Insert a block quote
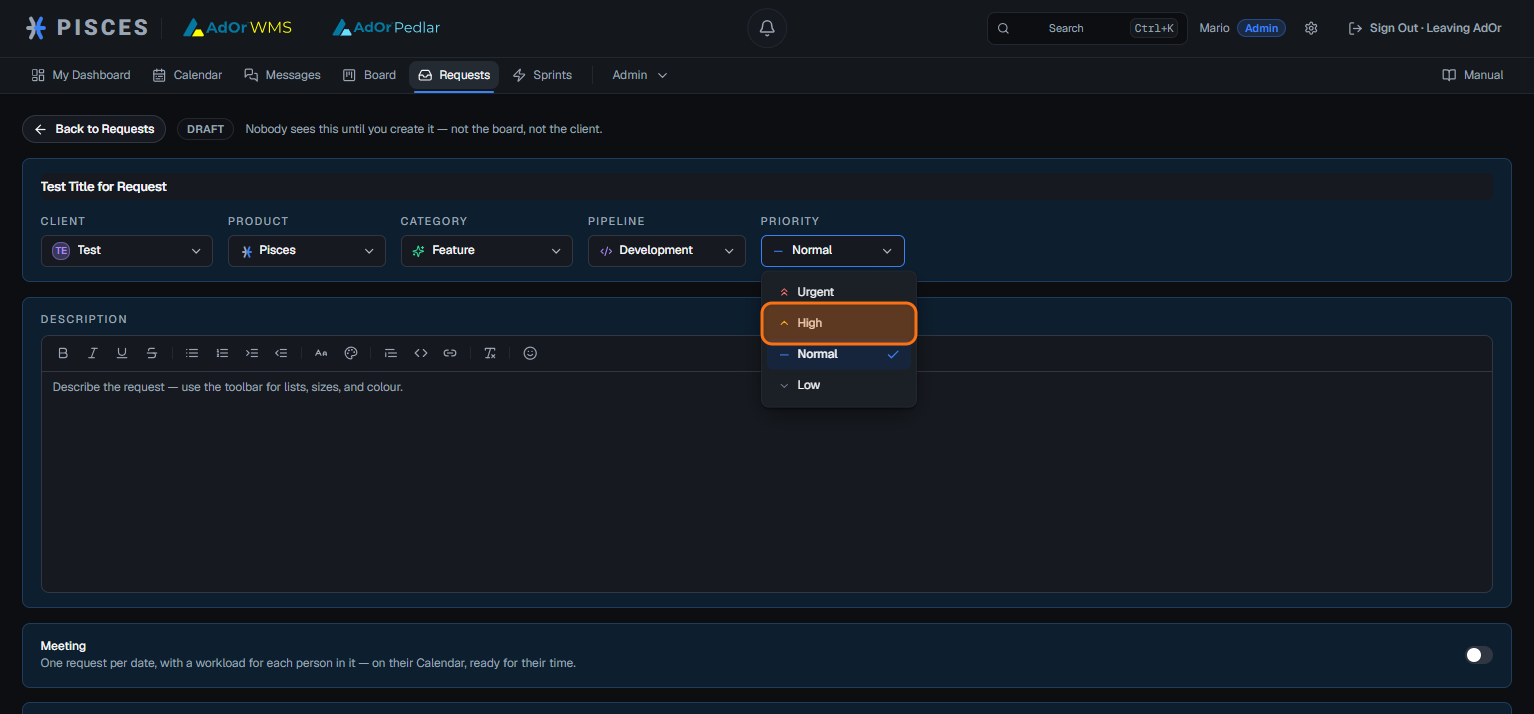Image resolution: width=1534 pixels, height=714 pixels. pyautogui.click(x=391, y=353)
